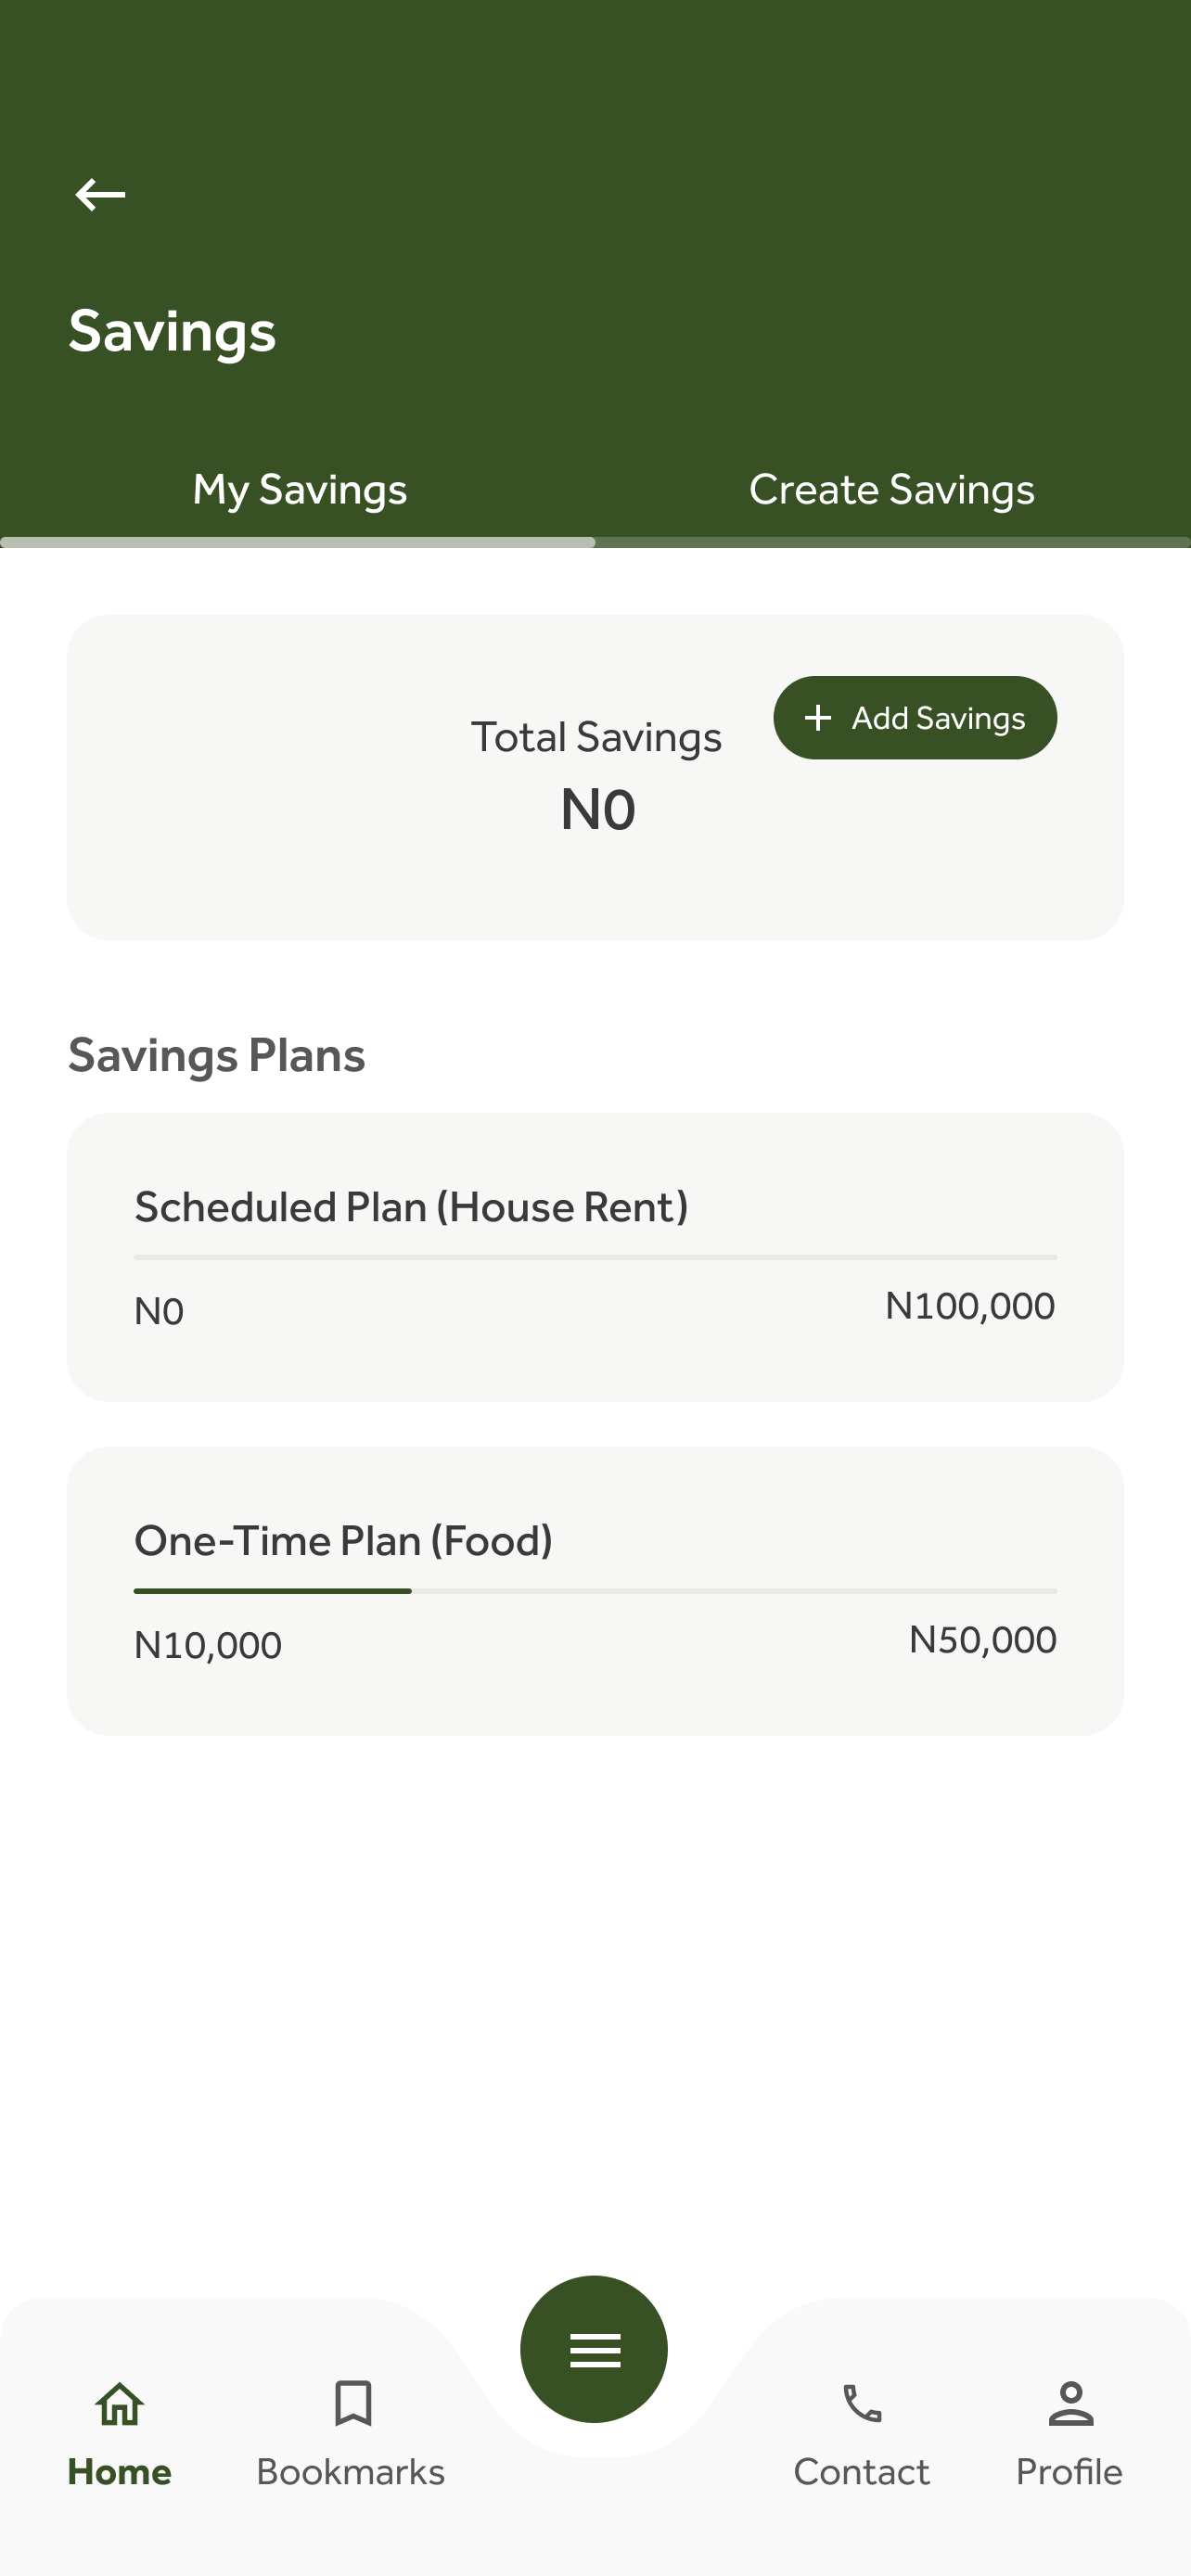The height and width of the screenshot is (2576, 1191).
Task: Open Bookmarks via the bookmark icon
Action: [x=352, y=2403]
